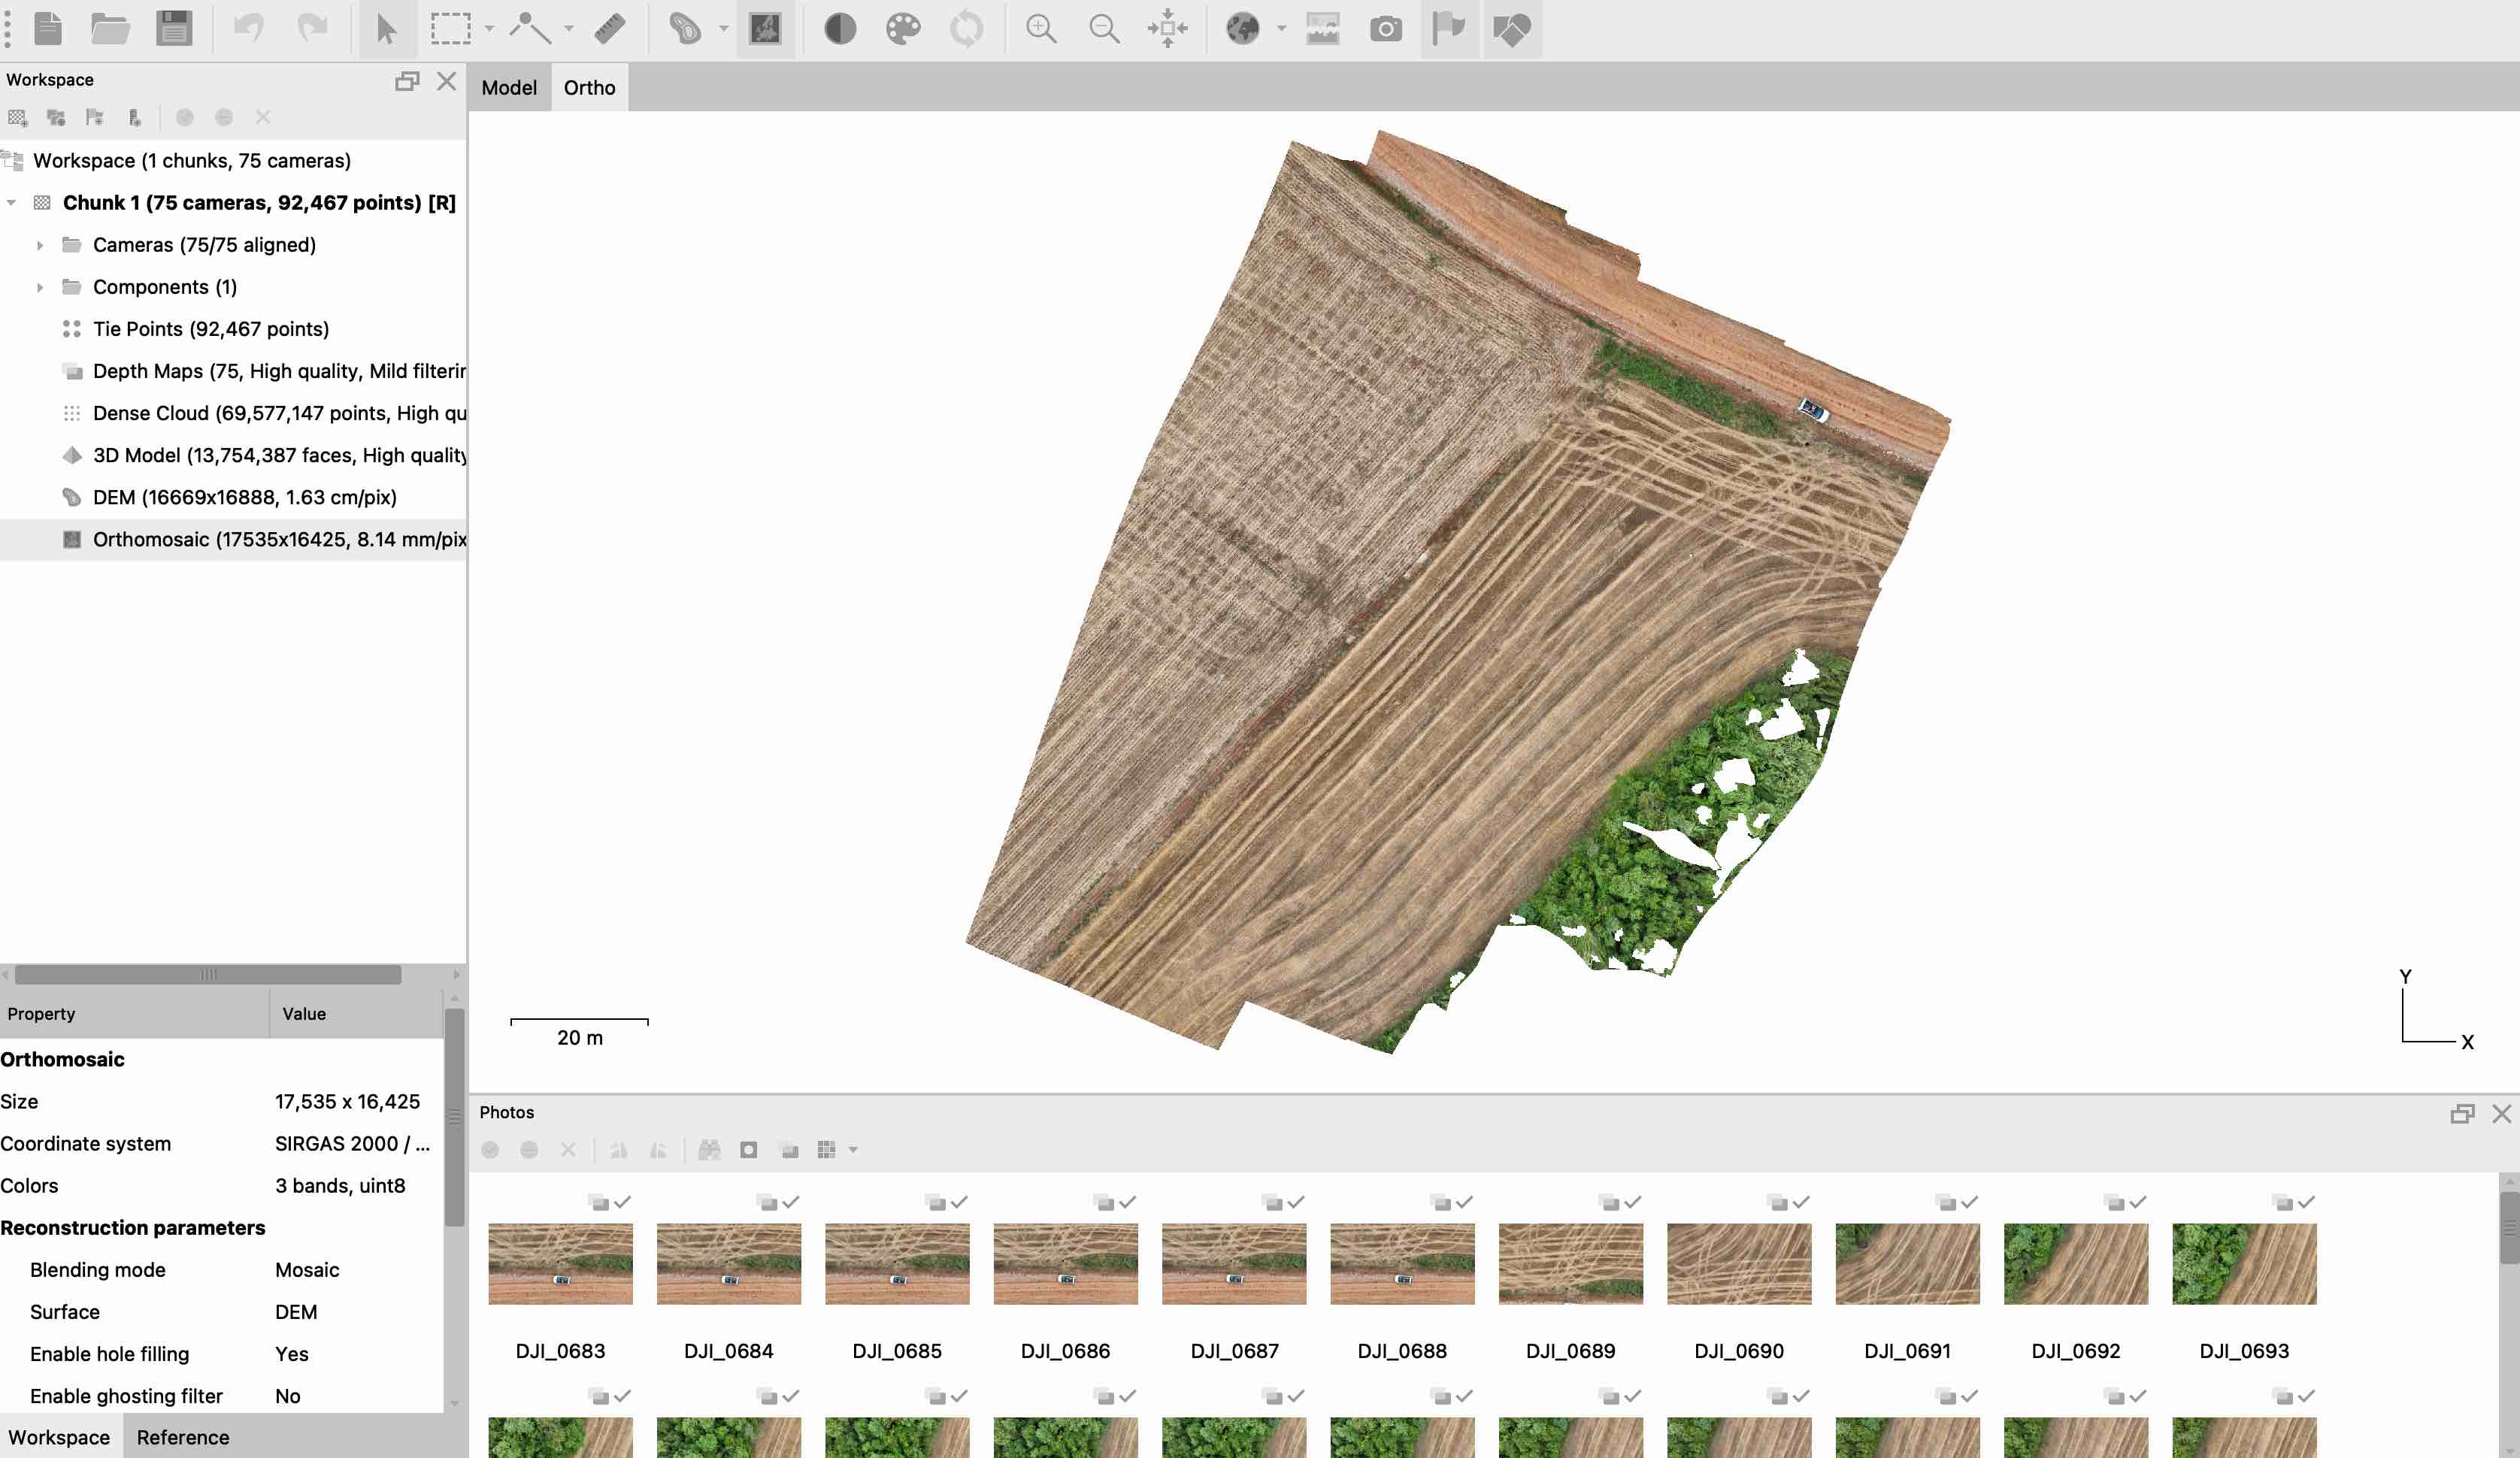The height and width of the screenshot is (1458, 2520).
Task: Open the Reference pane tab
Action: (182, 1437)
